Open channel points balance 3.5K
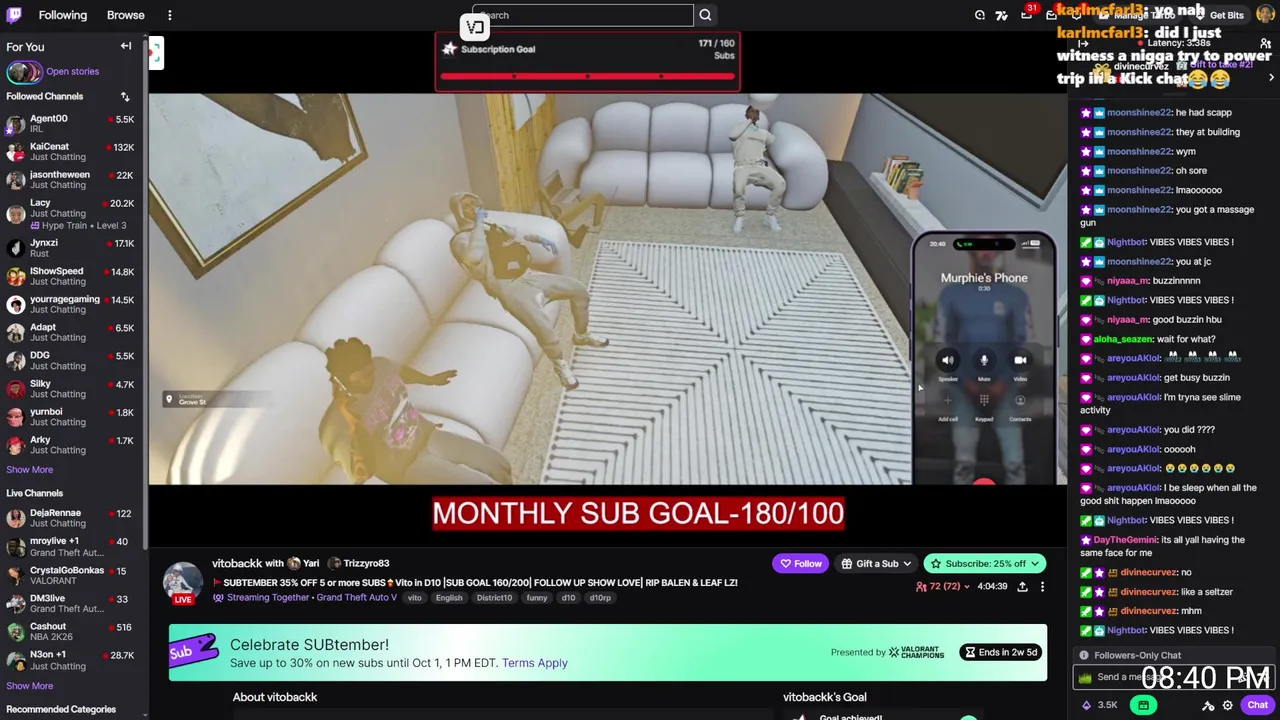This screenshot has height=720, width=1280. point(1099,705)
